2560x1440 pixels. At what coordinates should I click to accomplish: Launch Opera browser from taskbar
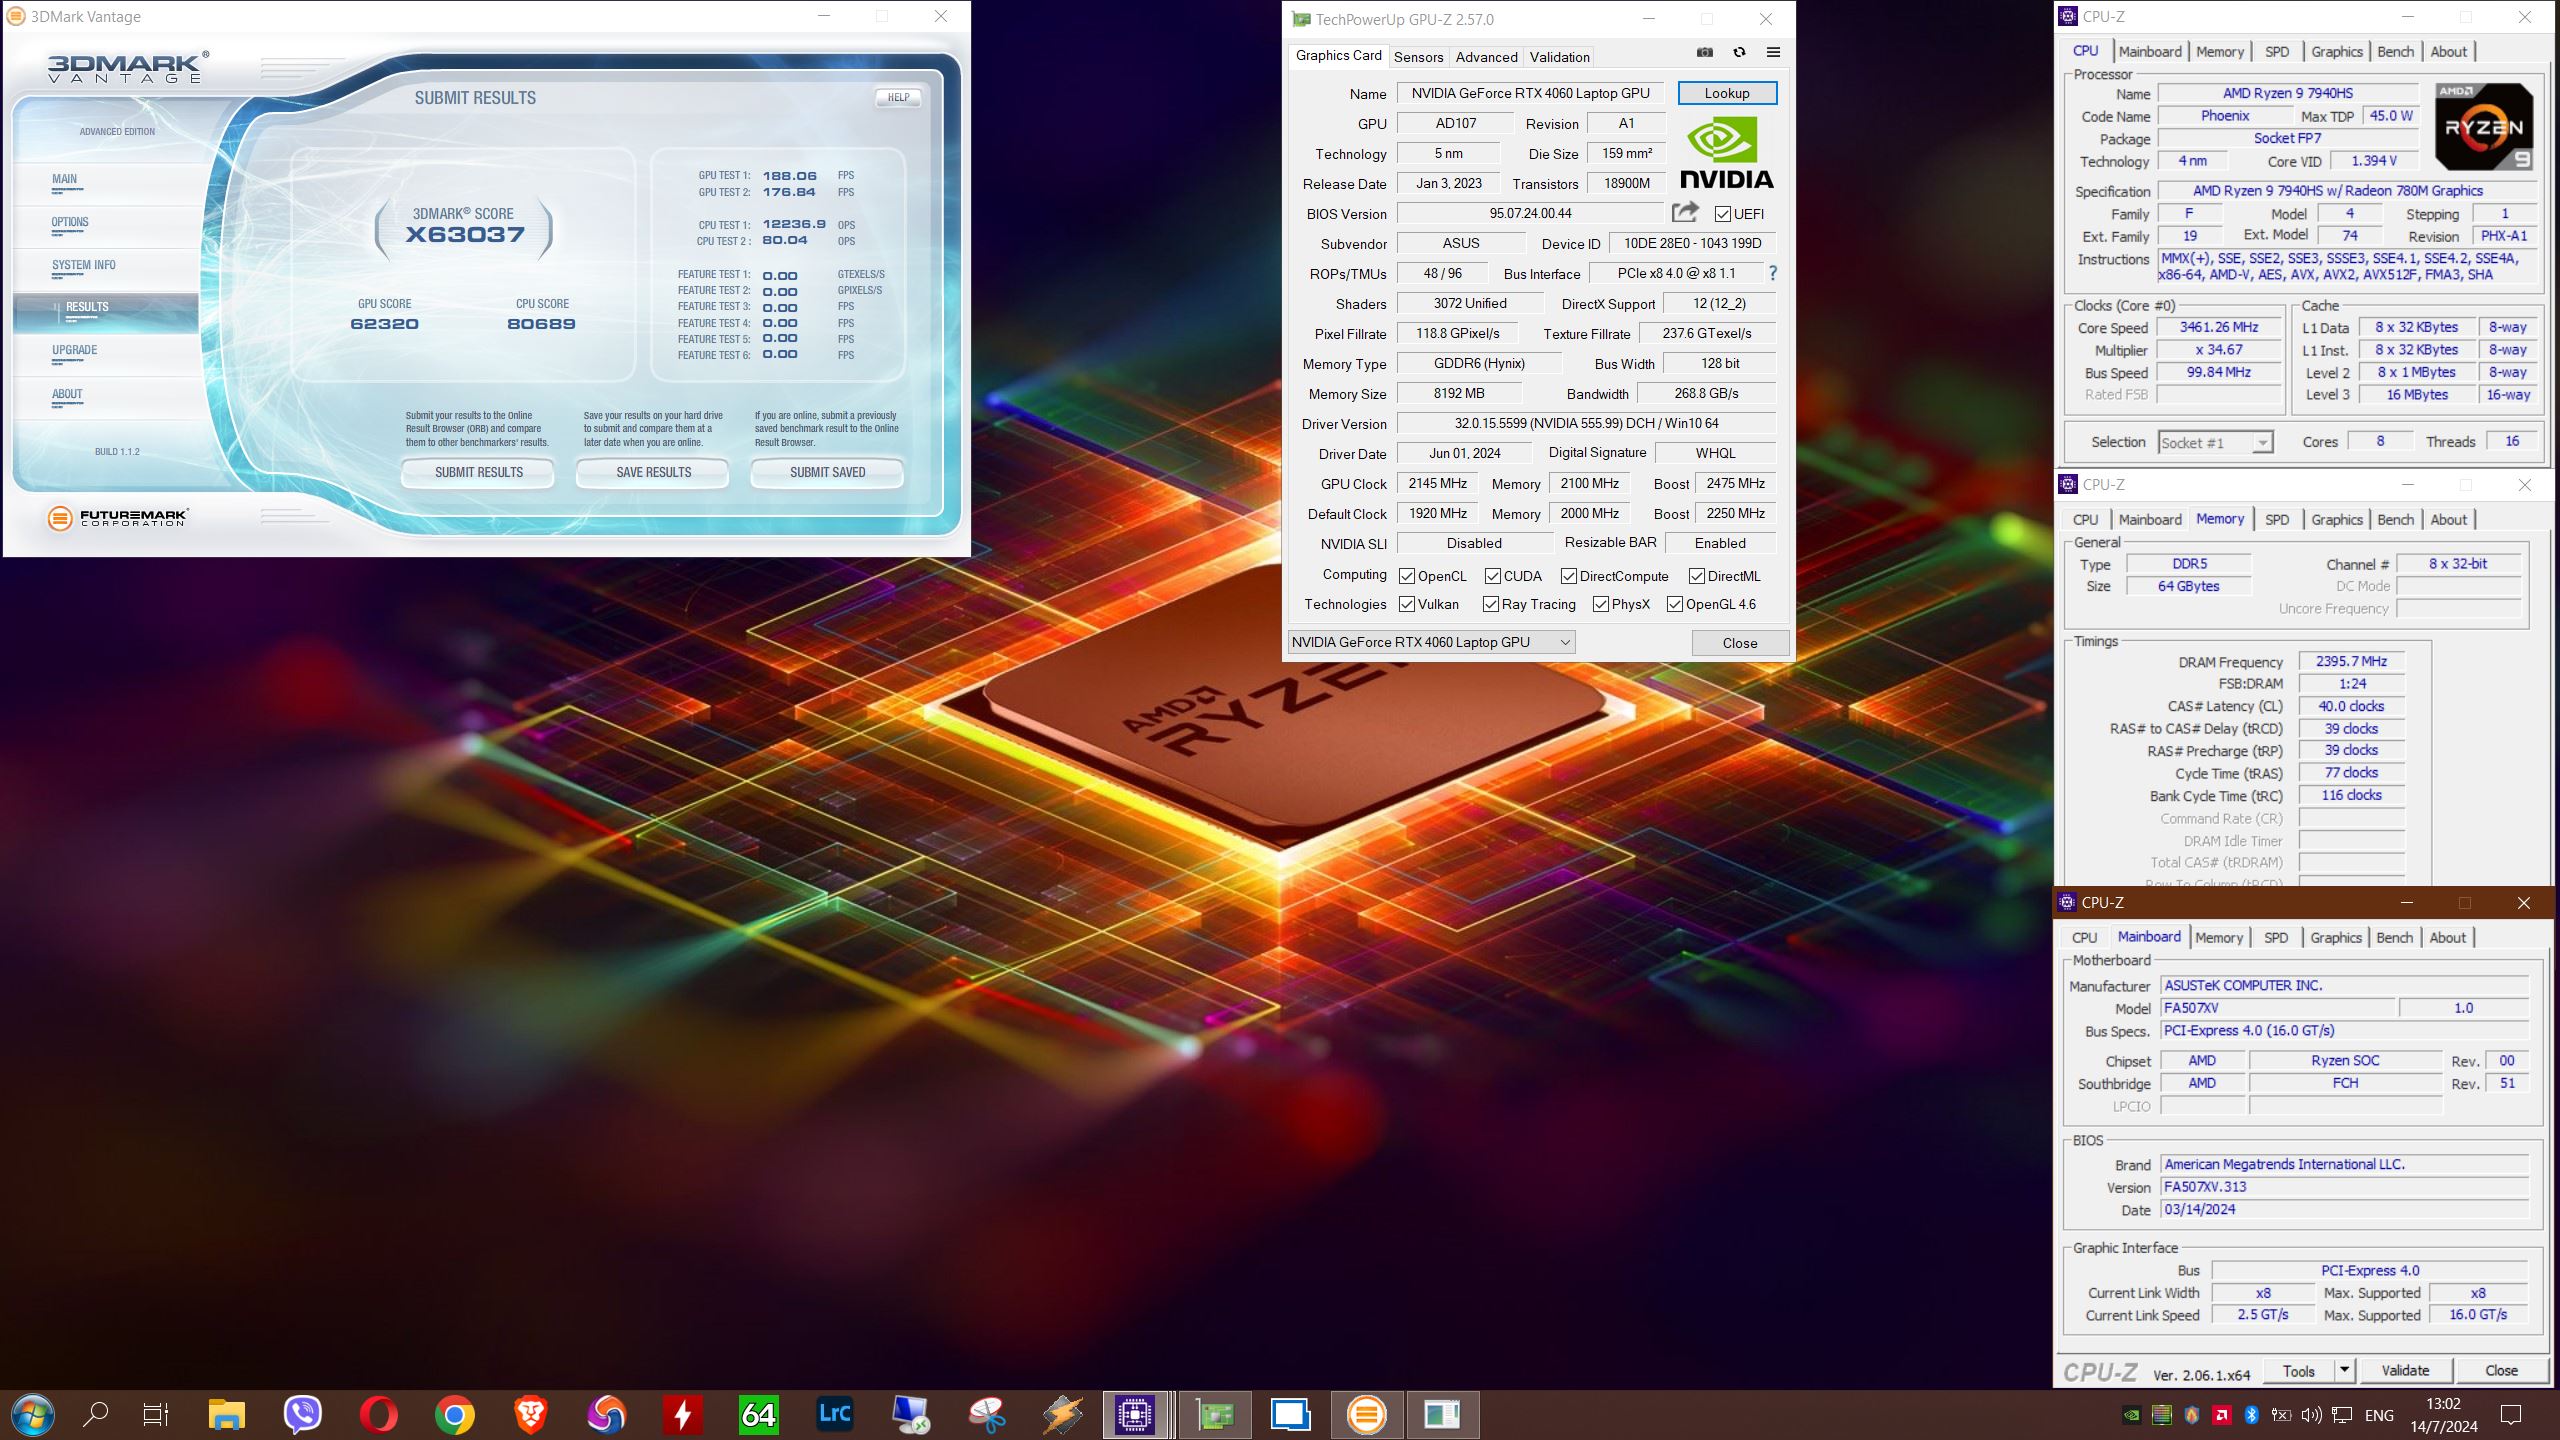point(379,1414)
